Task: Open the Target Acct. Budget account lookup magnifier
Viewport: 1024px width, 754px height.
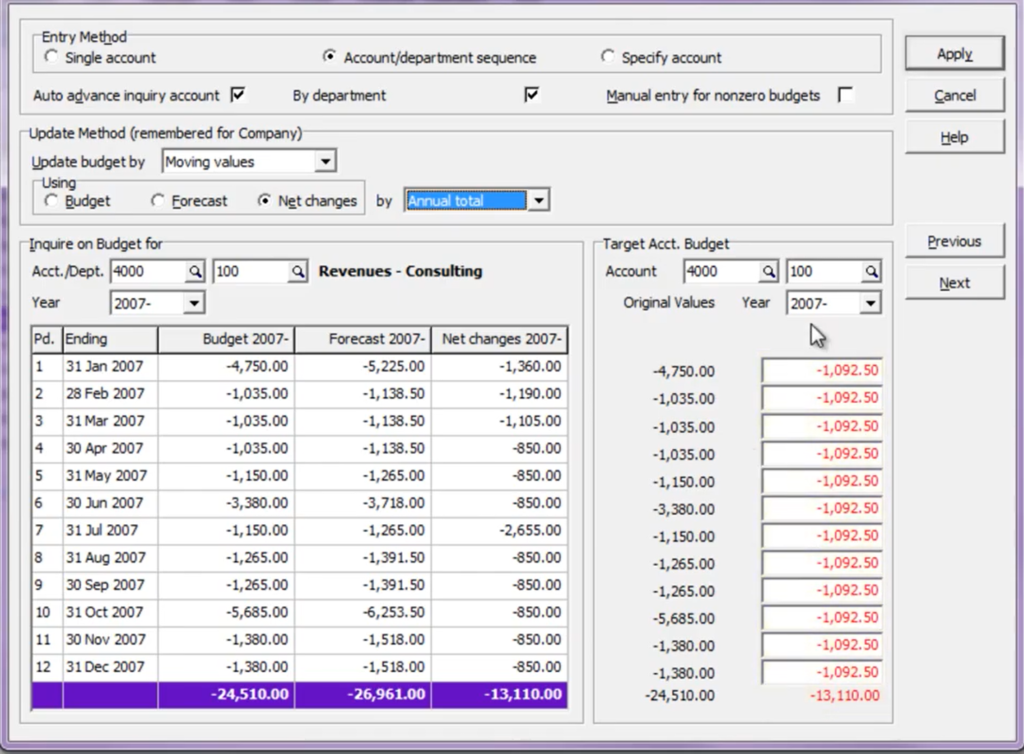Action: 769,272
